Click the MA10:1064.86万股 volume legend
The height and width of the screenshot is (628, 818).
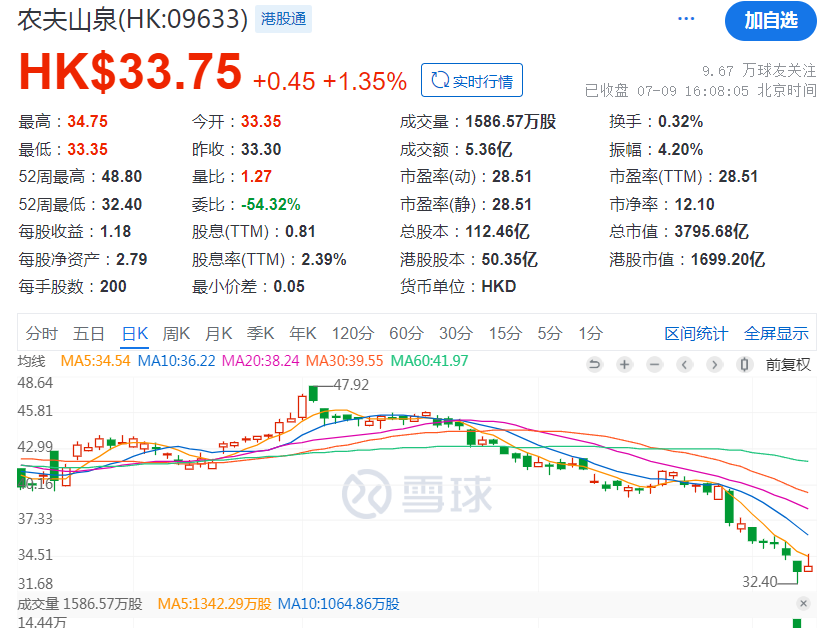click(339, 604)
